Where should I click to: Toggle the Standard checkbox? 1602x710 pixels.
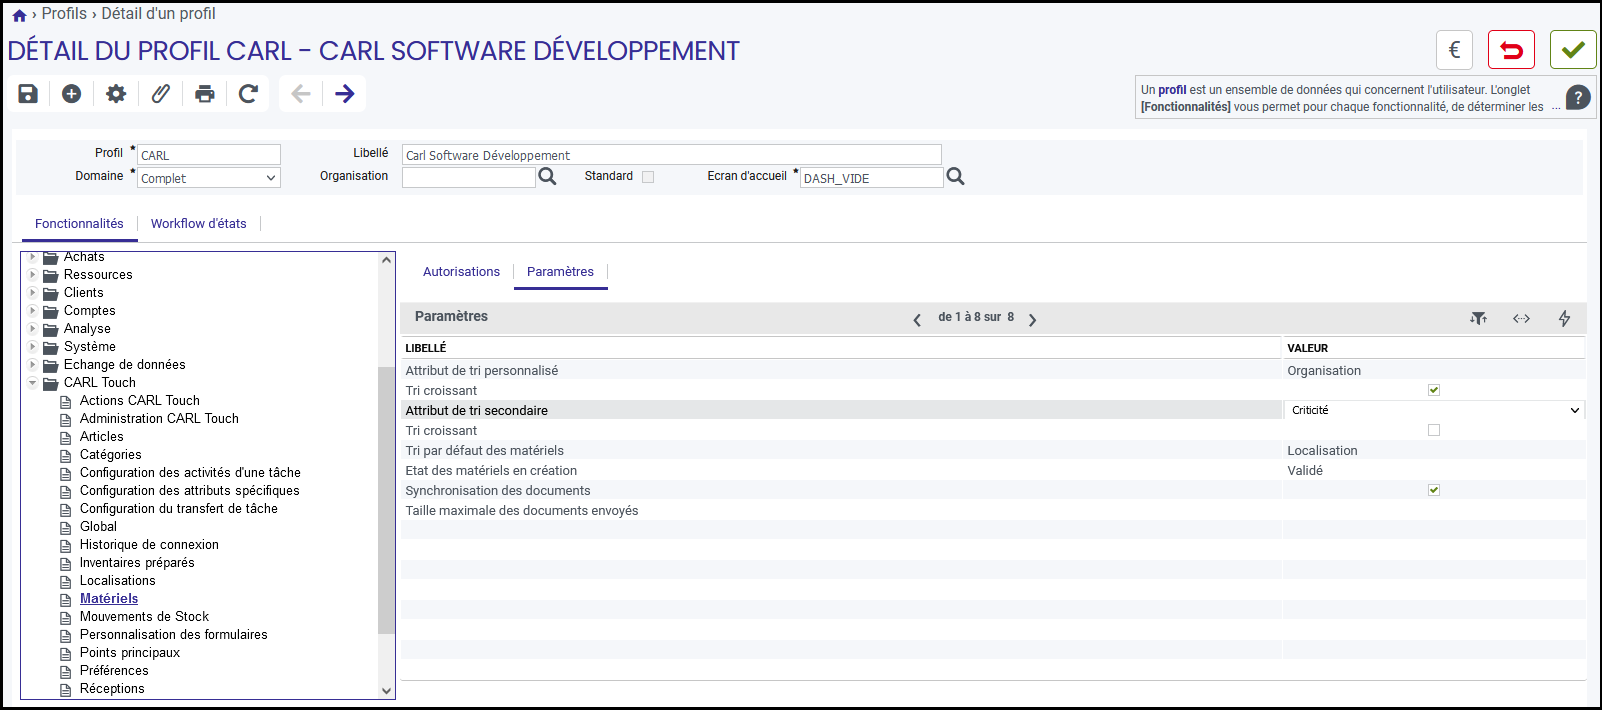coord(648,177)
